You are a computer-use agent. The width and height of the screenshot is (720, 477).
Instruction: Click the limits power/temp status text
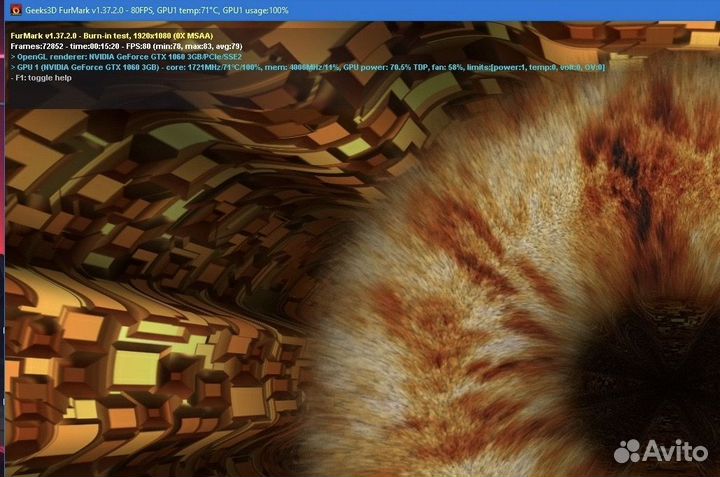pos(535,67)
